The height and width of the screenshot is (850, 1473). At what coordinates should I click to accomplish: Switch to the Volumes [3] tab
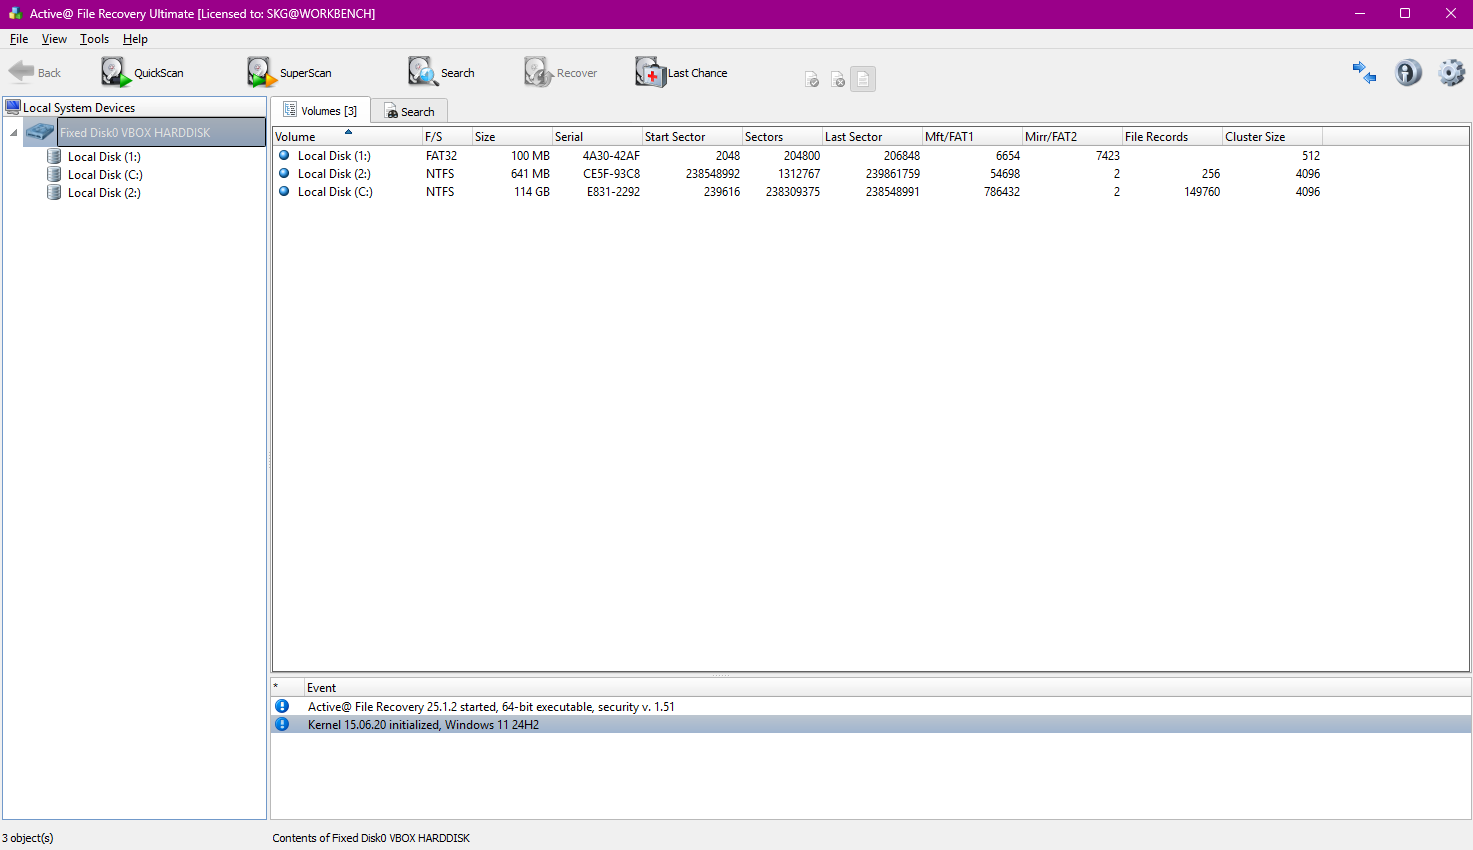coord(320,110)
